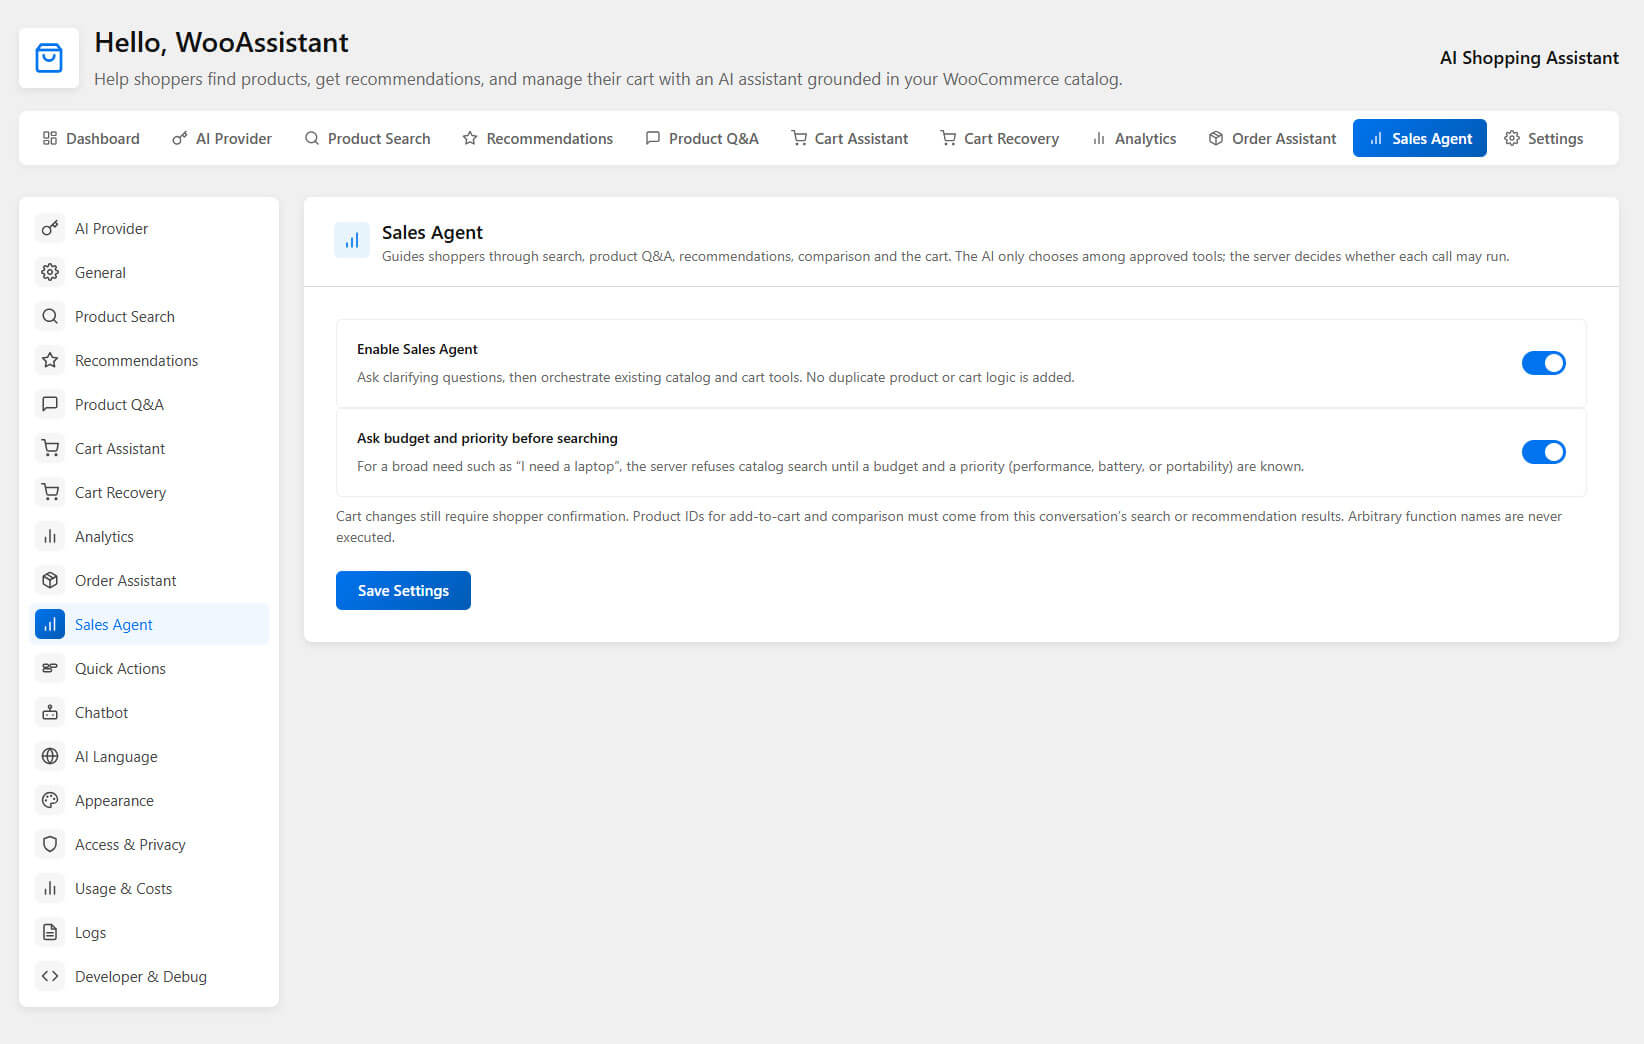Open Logs in the sidebar
The height and width of the screenshot is (1044, 1644).
151,933
